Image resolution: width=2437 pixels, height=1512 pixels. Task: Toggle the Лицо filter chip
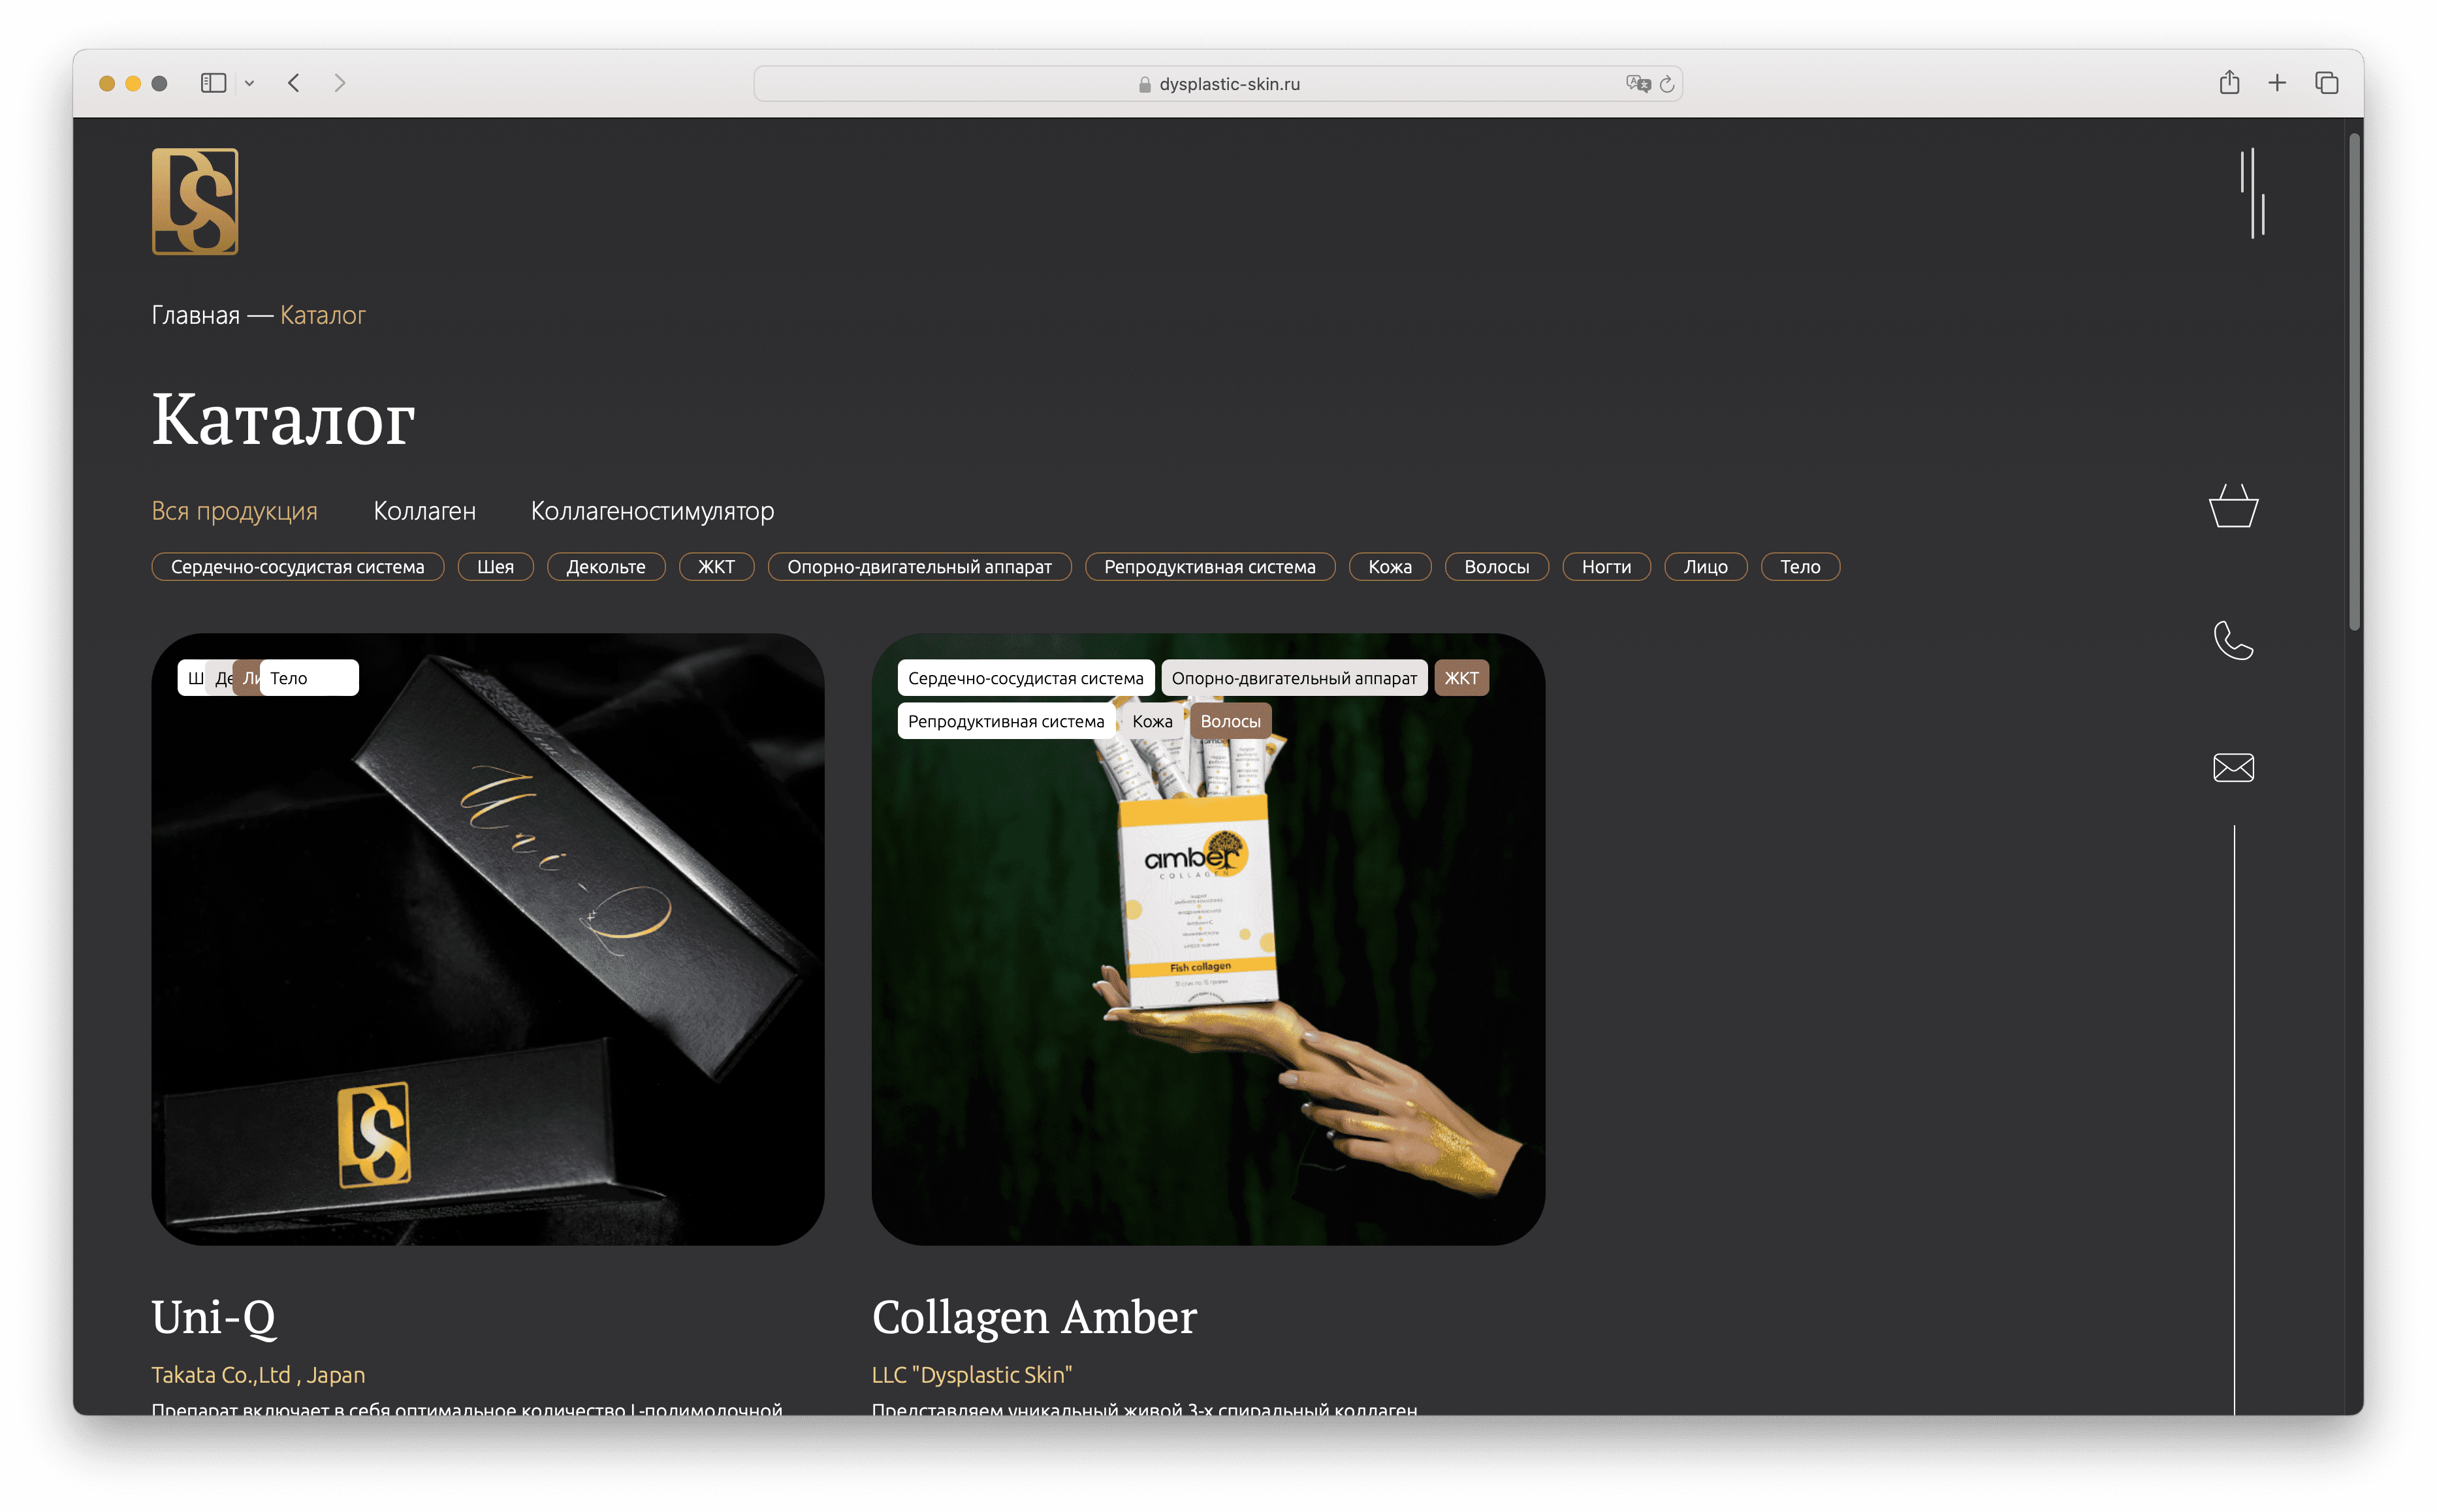(1705, 567)
